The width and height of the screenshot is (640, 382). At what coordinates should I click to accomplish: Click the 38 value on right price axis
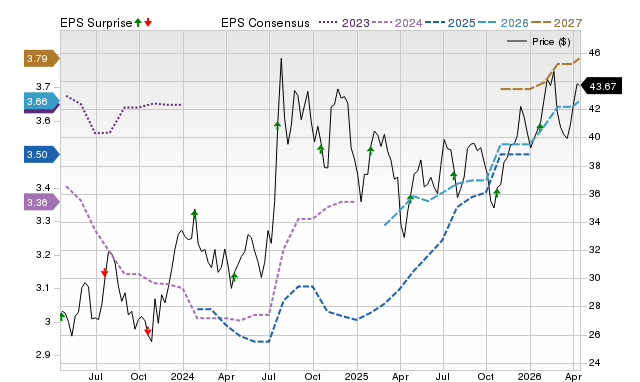595,166
